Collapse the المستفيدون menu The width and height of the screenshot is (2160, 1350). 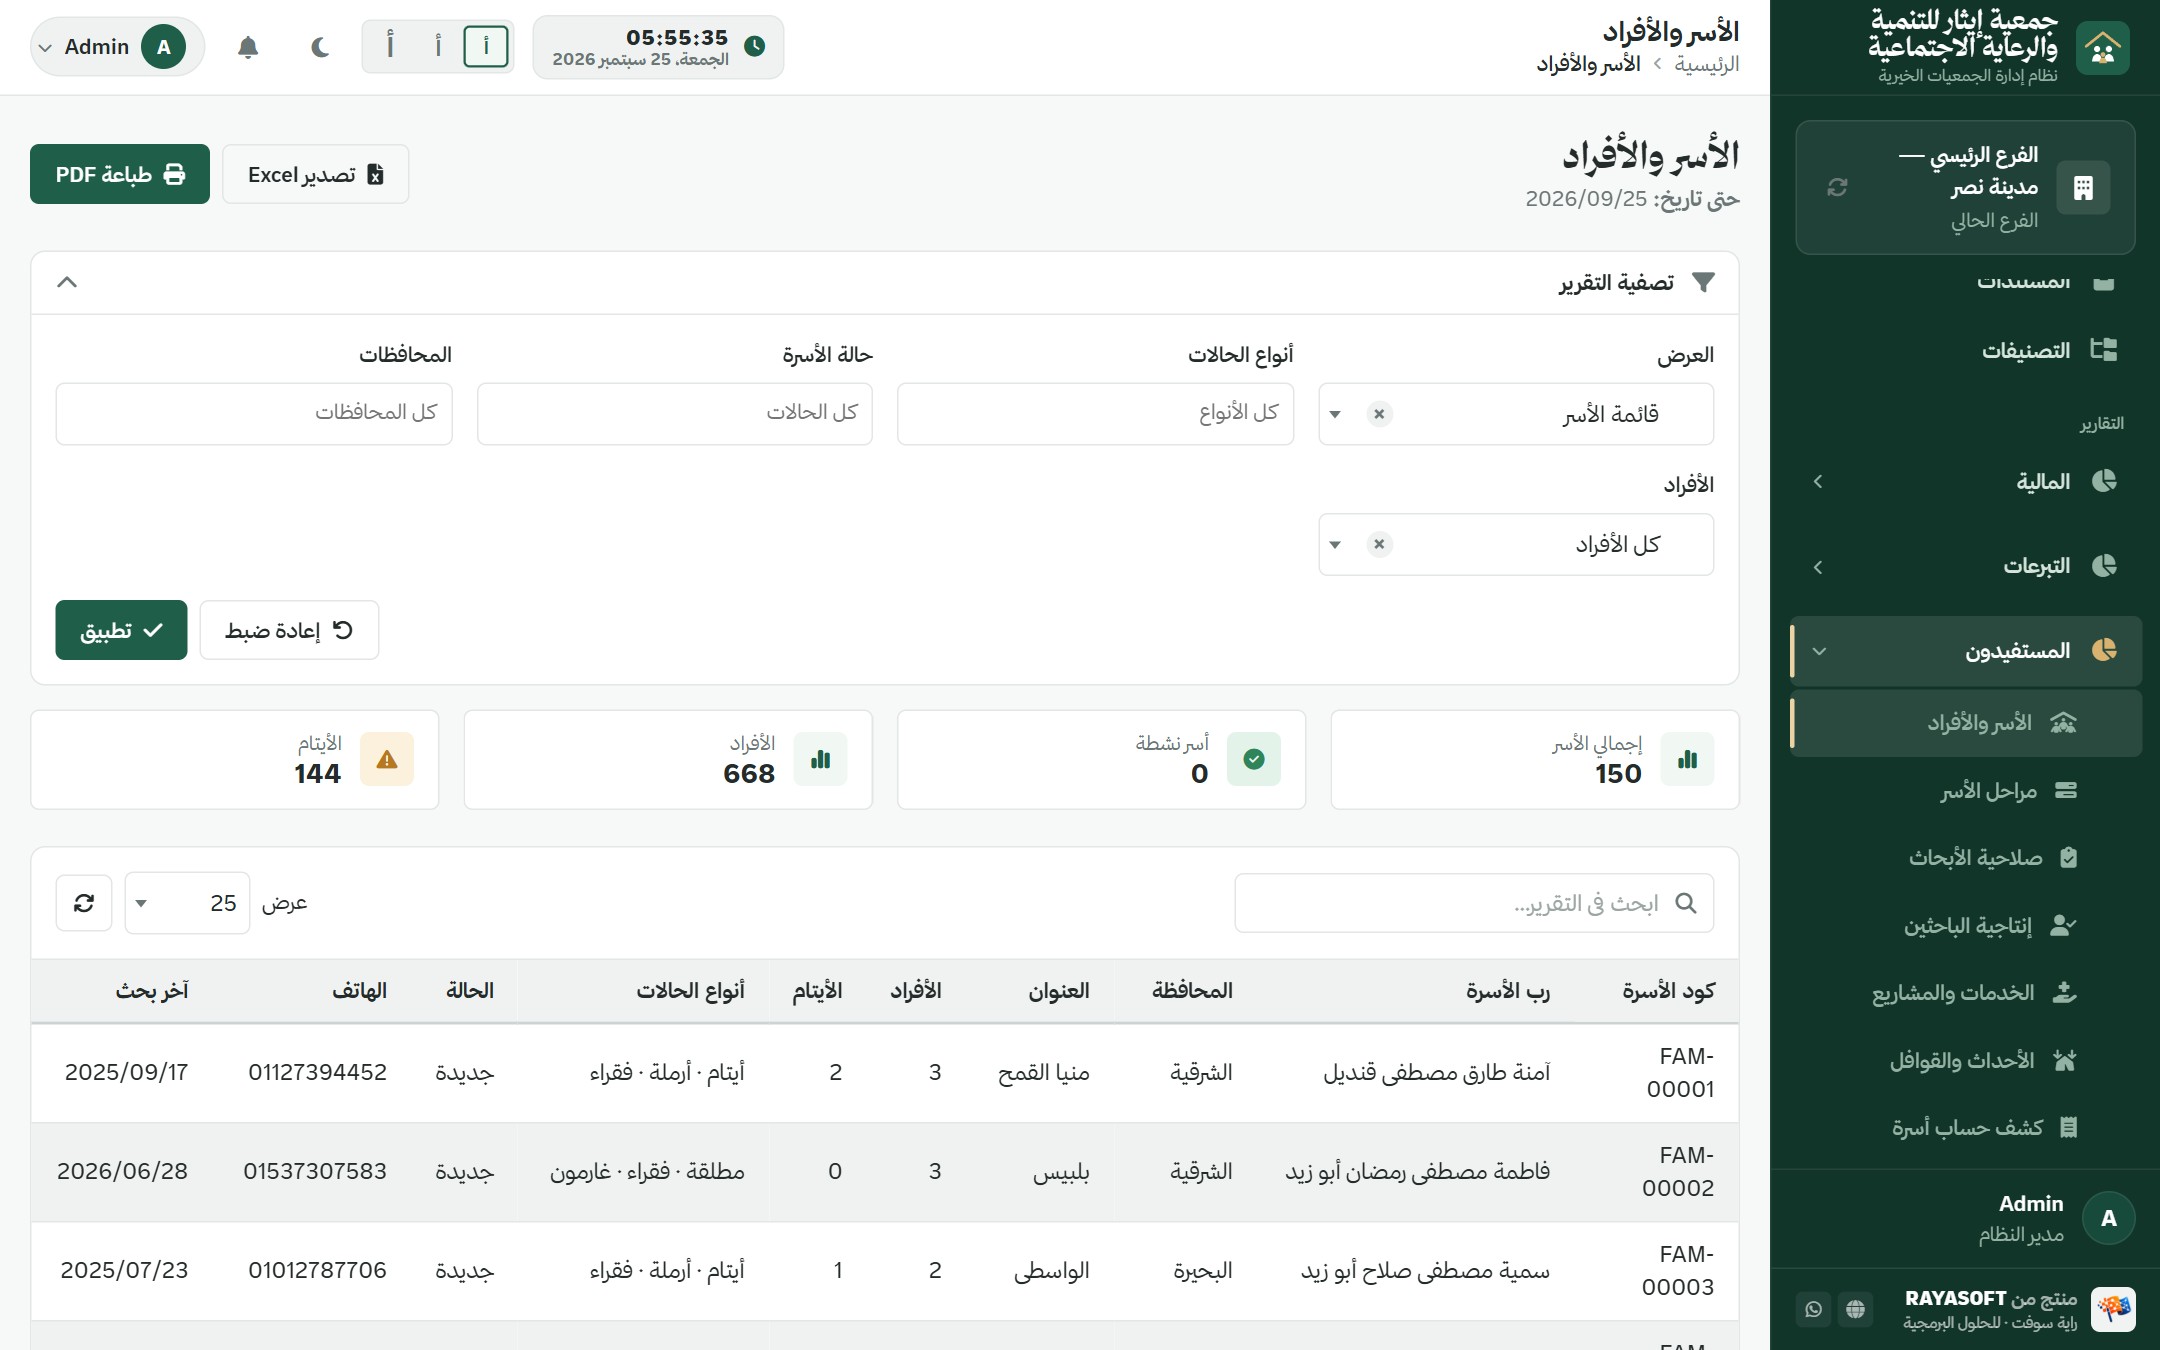click(x=1966, y=651)
